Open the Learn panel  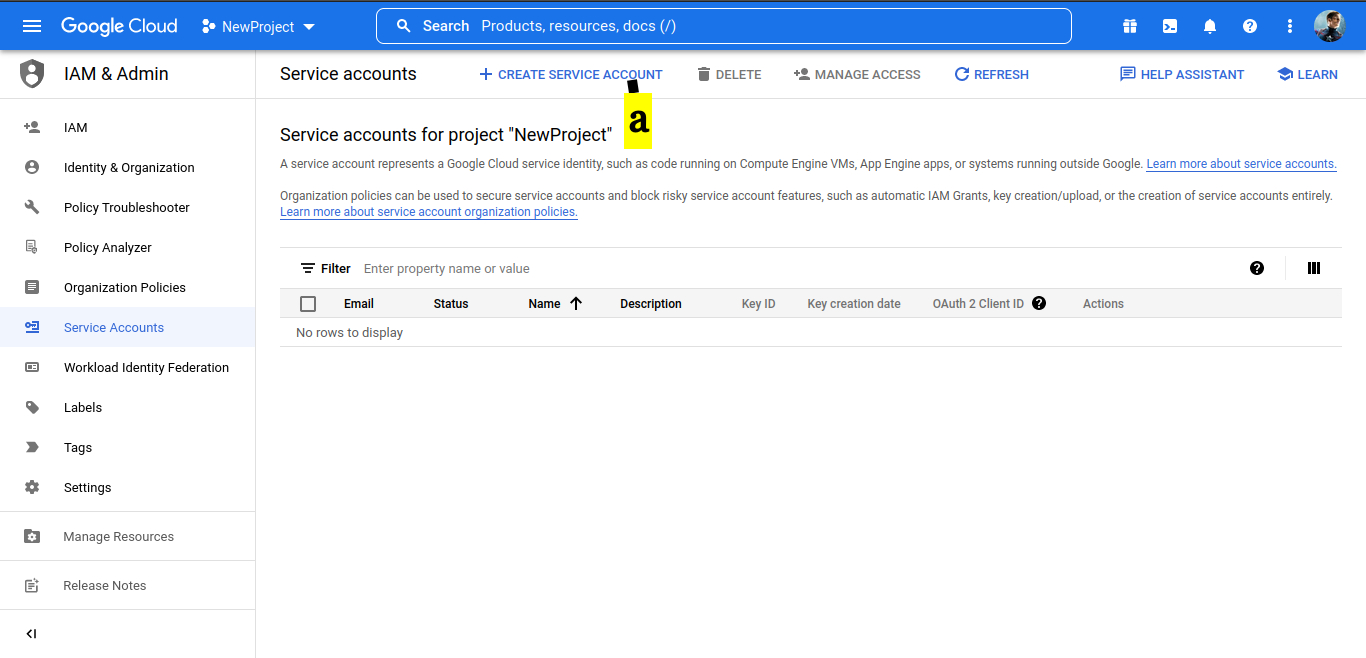pos(1307,74)
